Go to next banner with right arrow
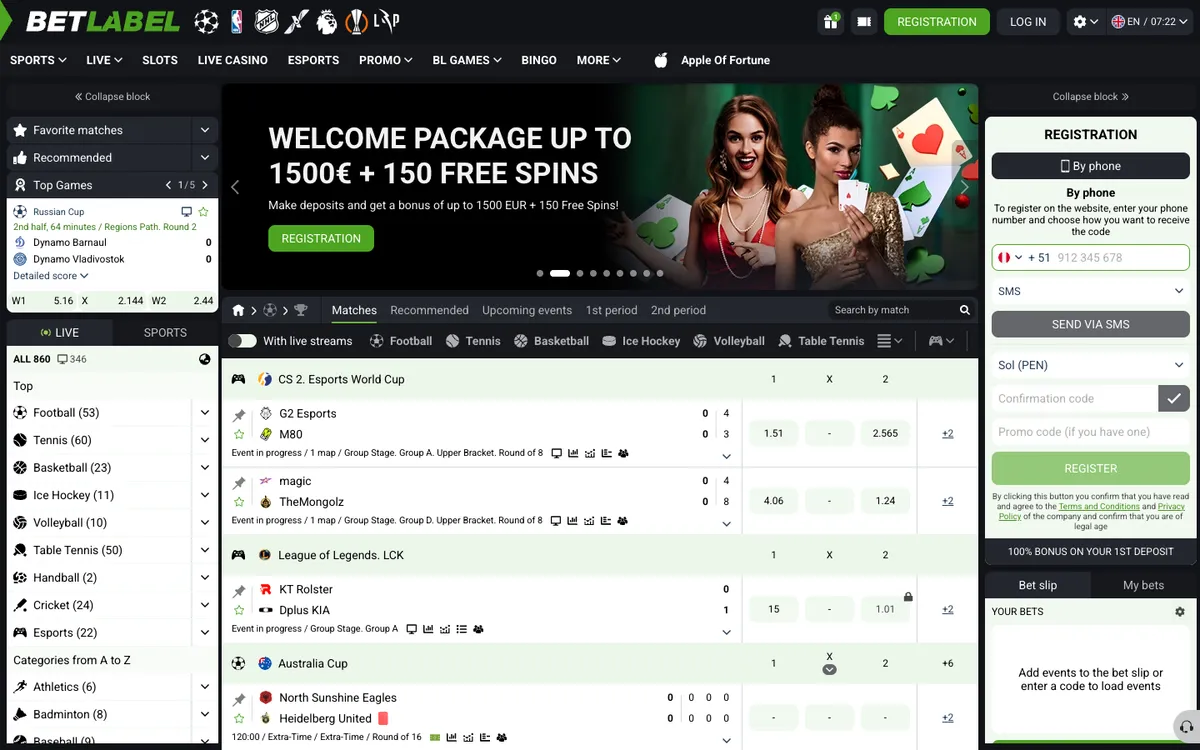The image size is (1200, 750). click(x=965, y=187)
